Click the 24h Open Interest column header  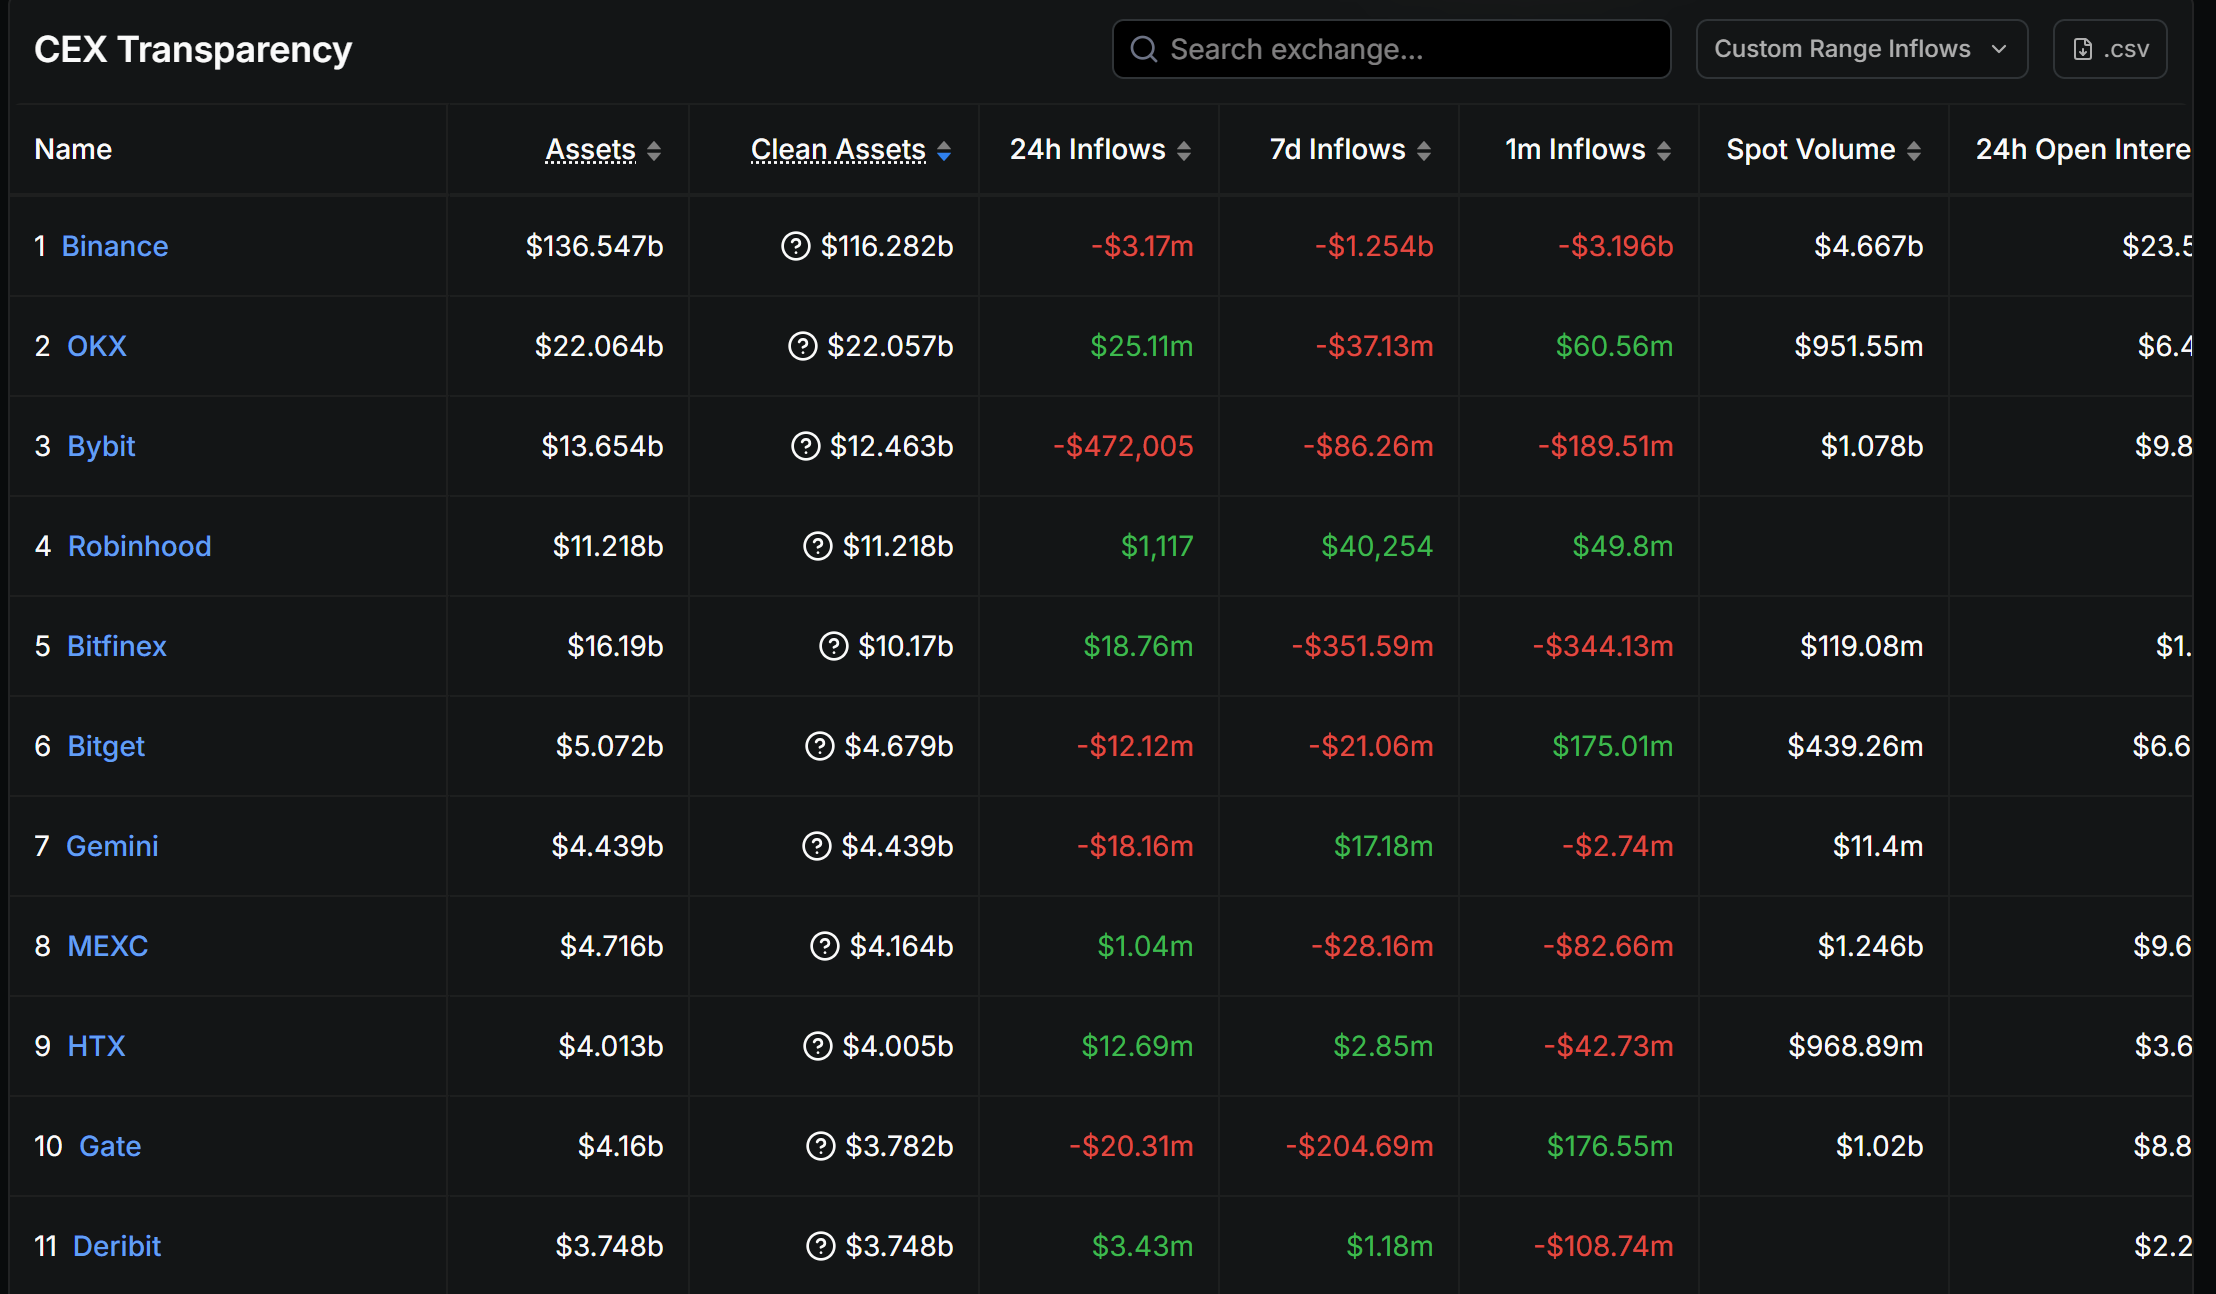[2083, 150]
